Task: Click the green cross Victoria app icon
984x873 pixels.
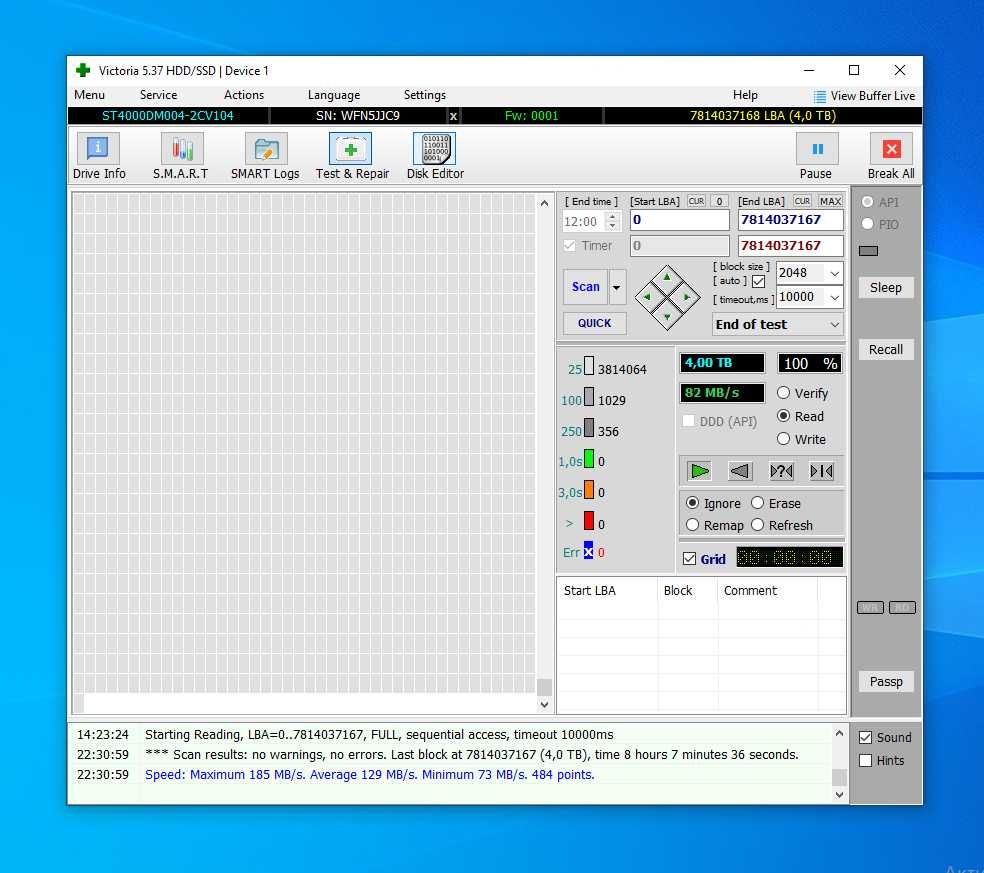Action: click(x=83, y=70)
